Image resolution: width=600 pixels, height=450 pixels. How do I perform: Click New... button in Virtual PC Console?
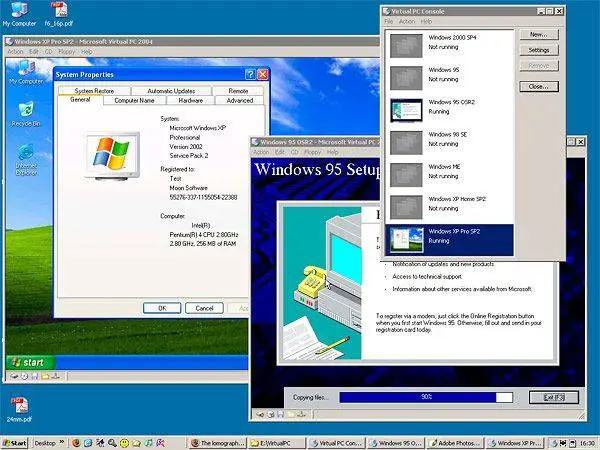coord(539,34)
